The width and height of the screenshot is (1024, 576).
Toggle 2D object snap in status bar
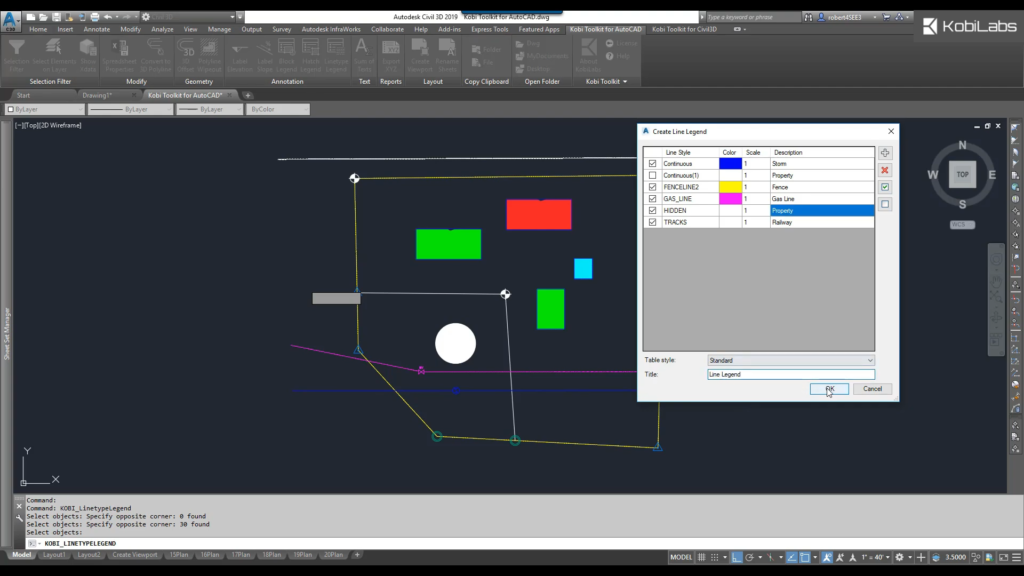pyautogui.click(x=805, y=557)
